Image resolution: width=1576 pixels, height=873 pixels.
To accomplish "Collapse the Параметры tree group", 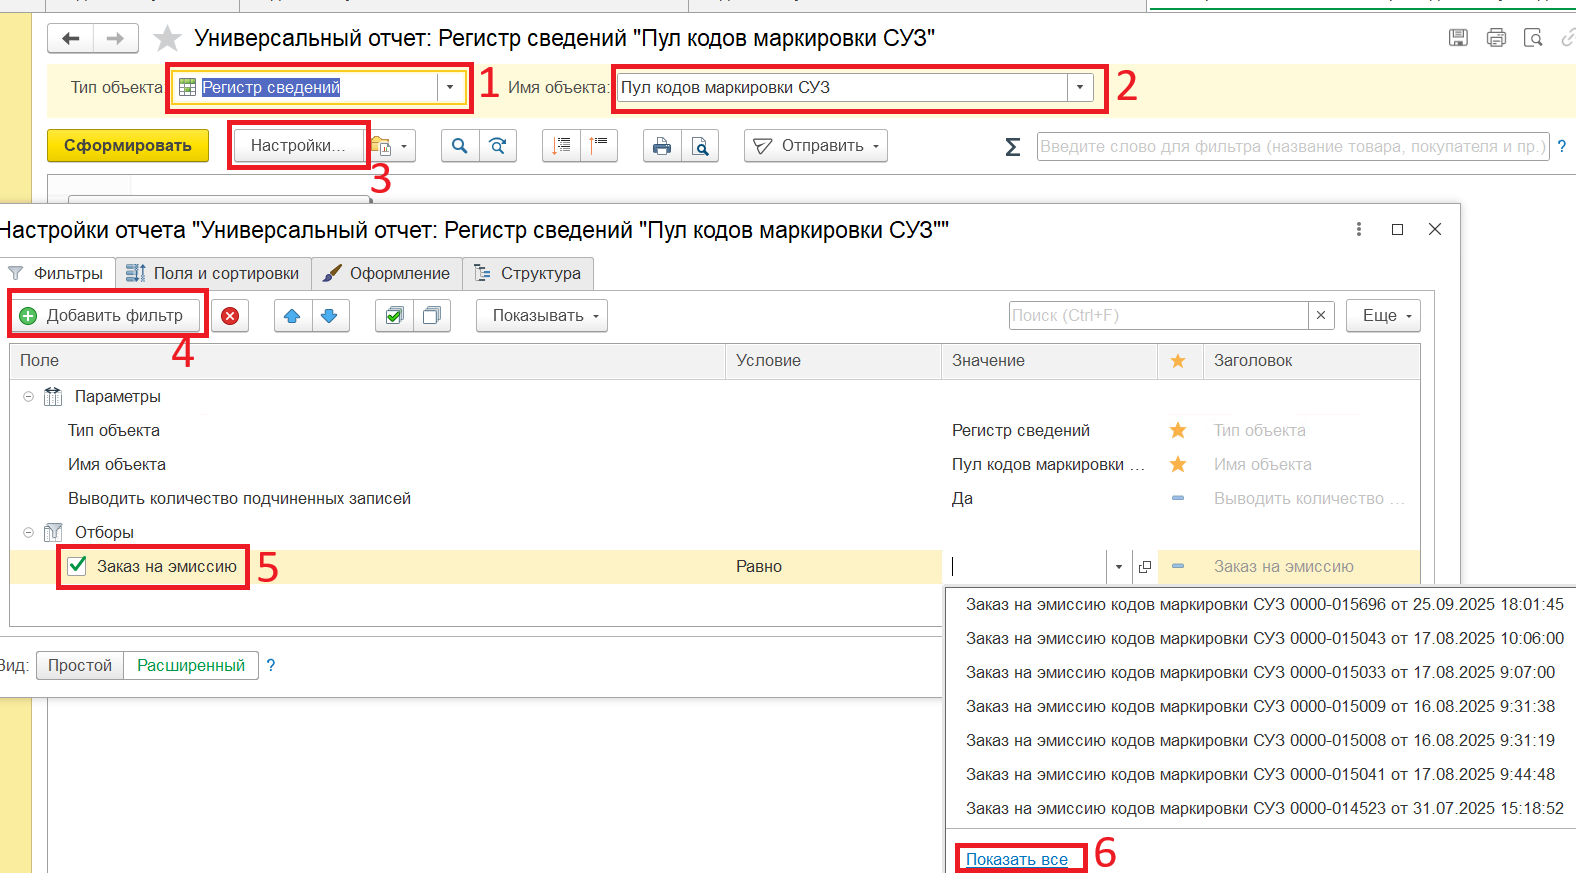I will (28, 397).
